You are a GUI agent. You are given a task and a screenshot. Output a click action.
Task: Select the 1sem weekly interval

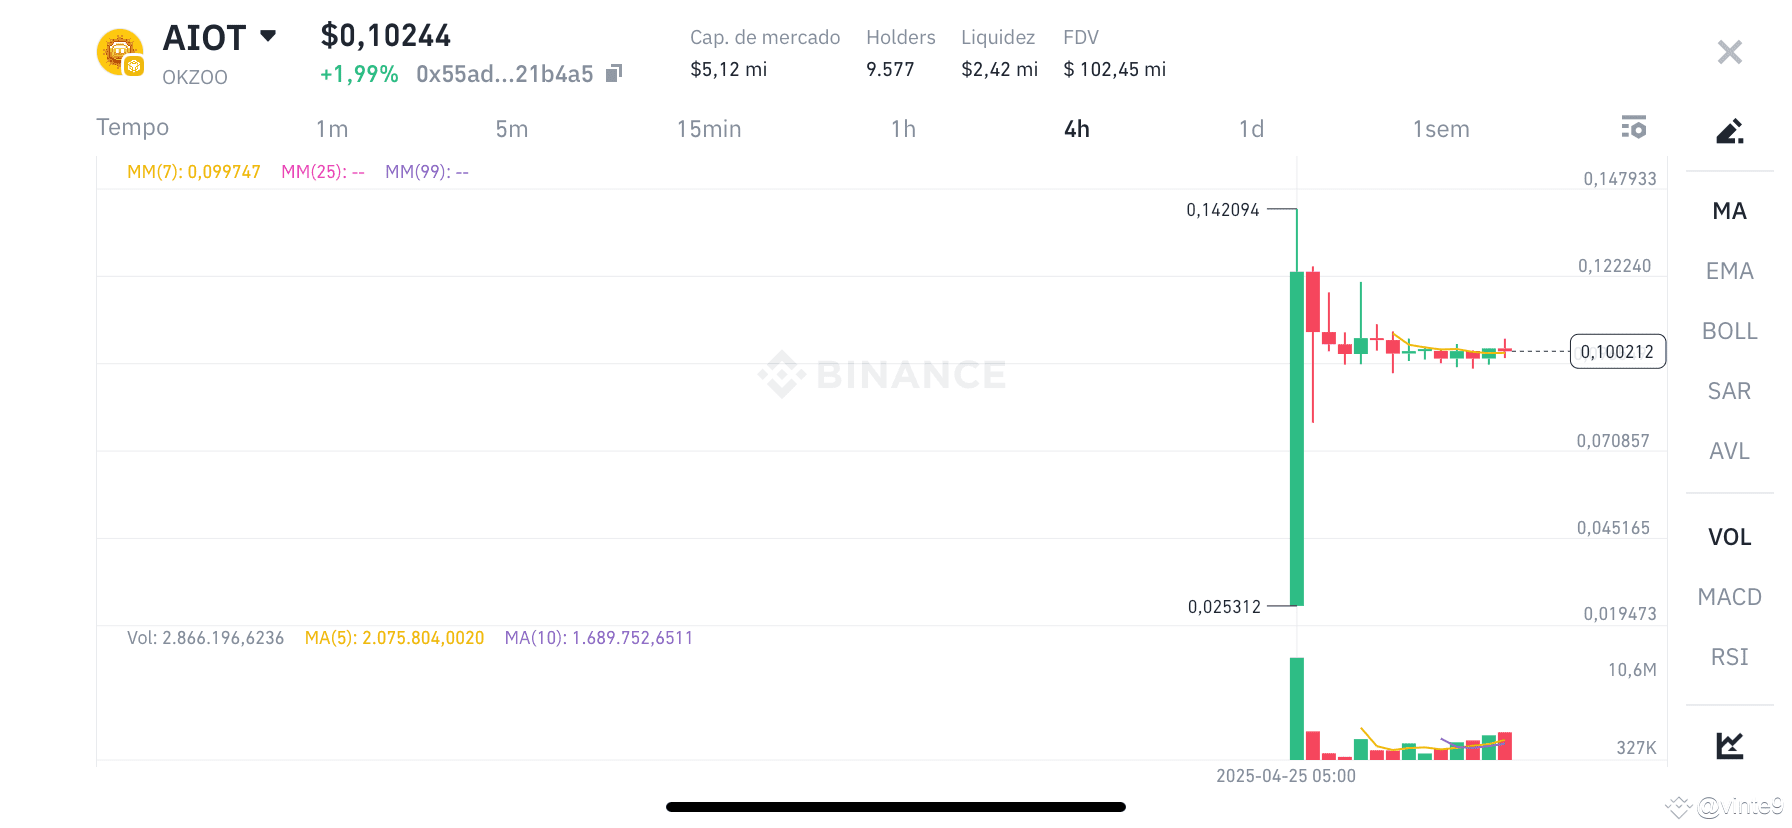[1441, 129]
